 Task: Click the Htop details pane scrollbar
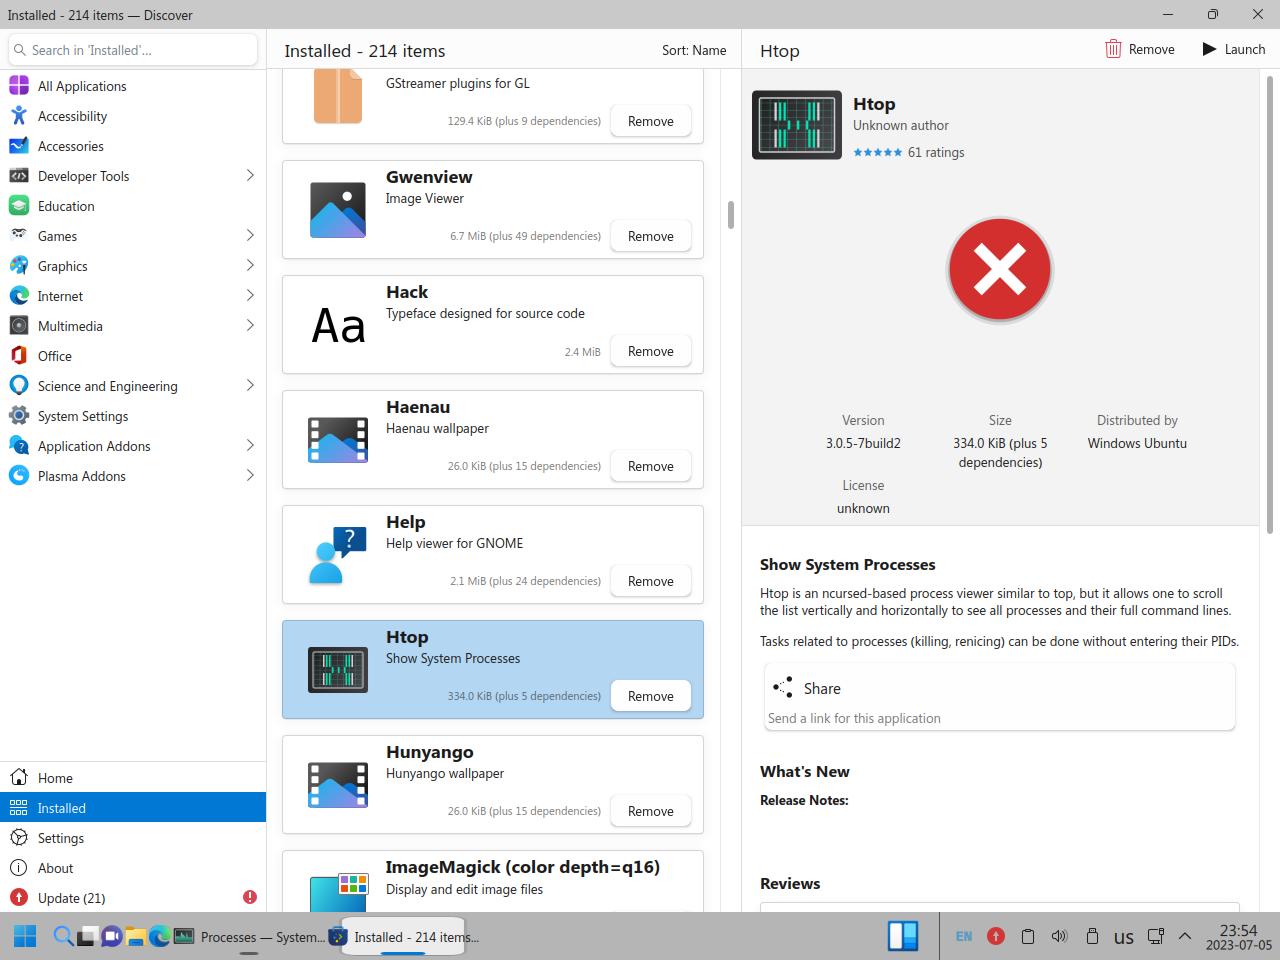tap(1272, 305)
